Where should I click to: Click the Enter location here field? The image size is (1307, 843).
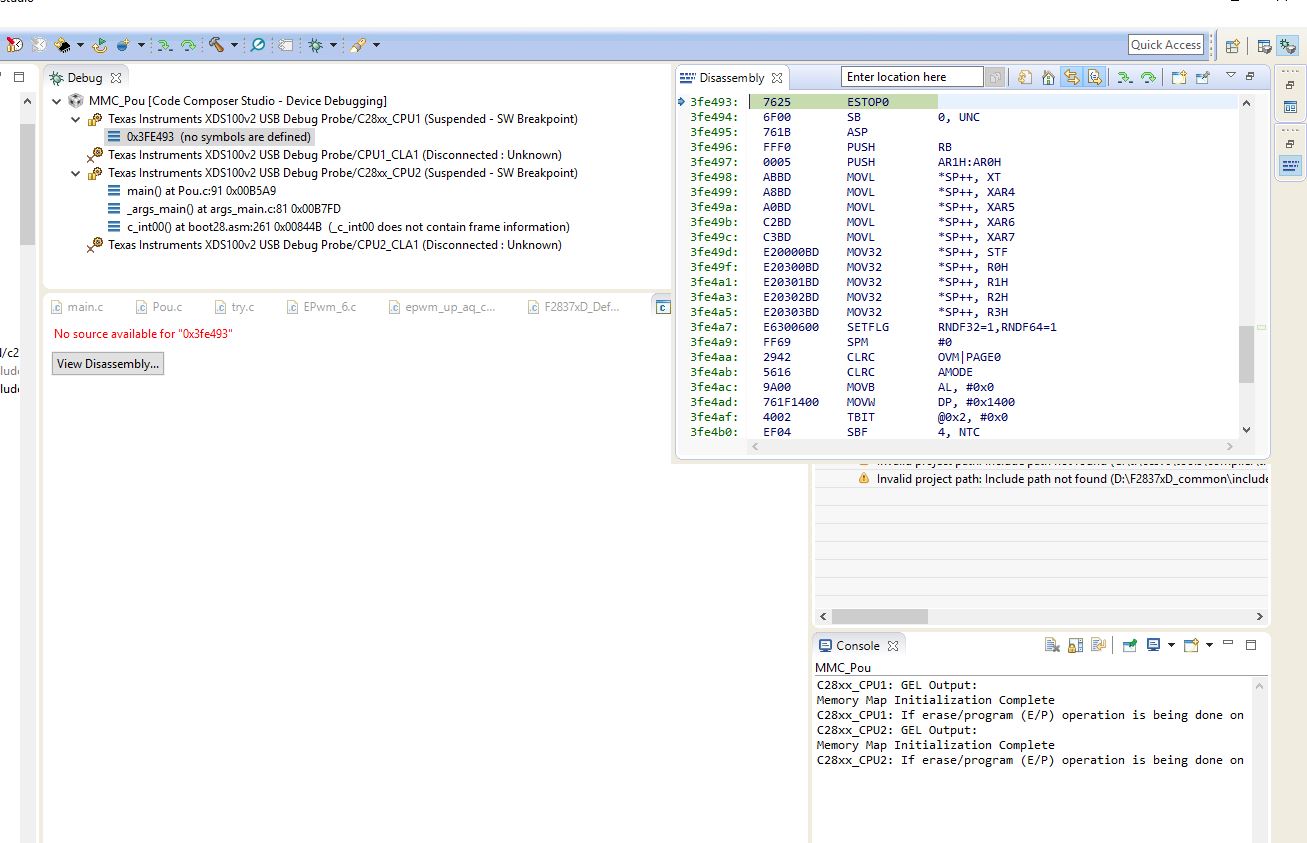[911, 77]
